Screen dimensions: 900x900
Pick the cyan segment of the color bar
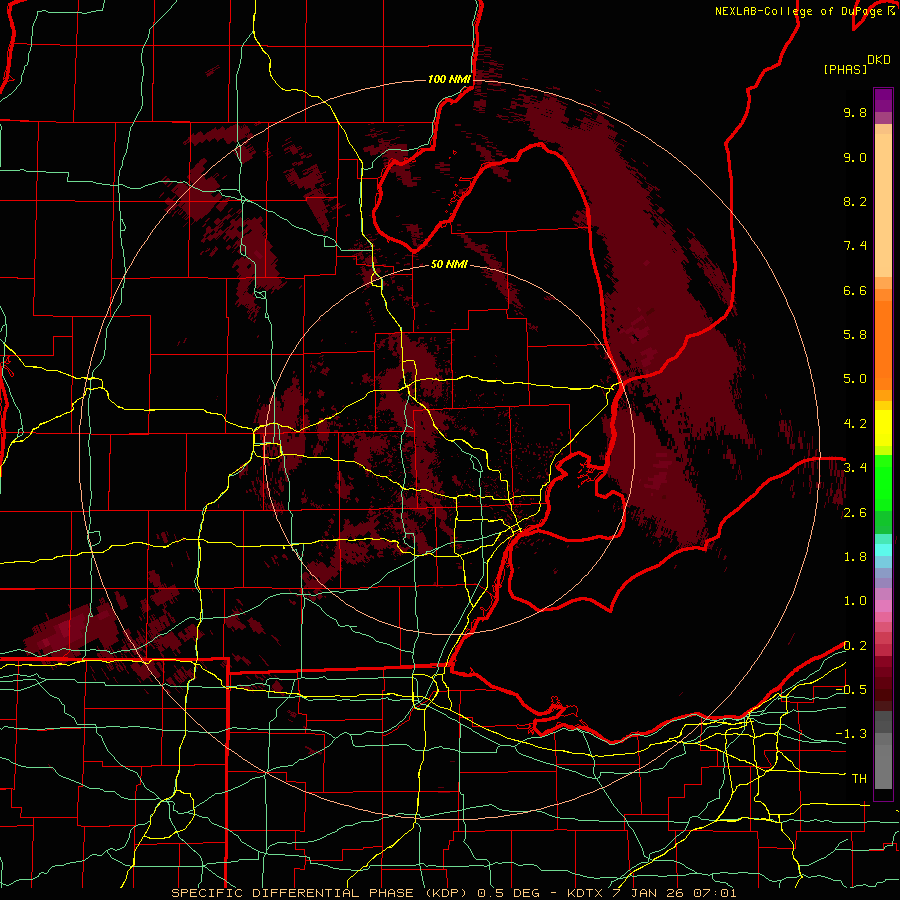tap(883, 550)
